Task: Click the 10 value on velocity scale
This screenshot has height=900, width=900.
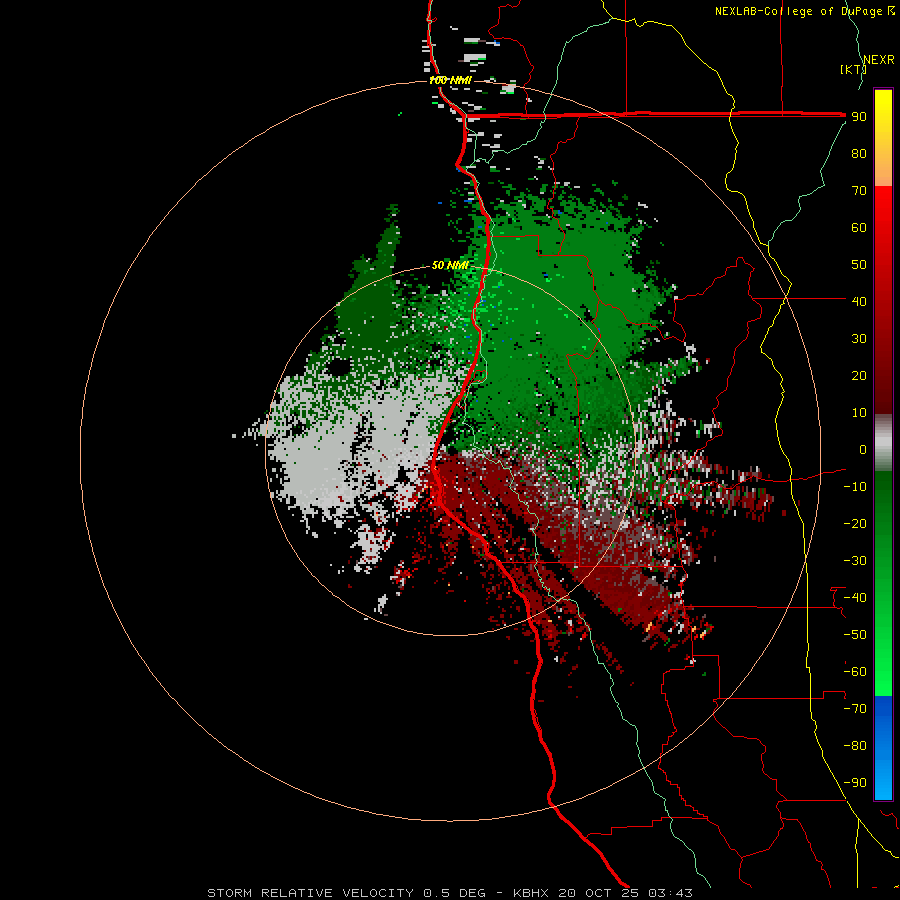Action: coord(859,413)
